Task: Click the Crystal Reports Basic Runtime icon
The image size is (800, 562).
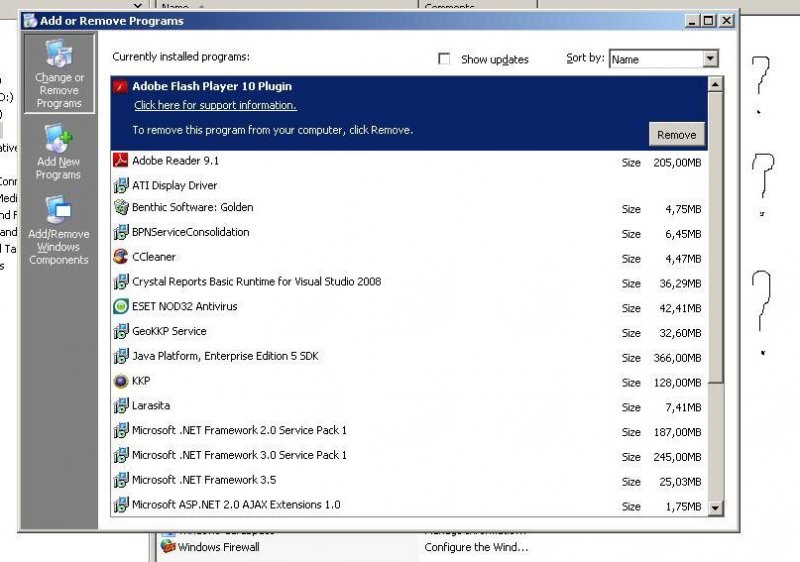Action: pyautogui.click(x=120, y=282)
